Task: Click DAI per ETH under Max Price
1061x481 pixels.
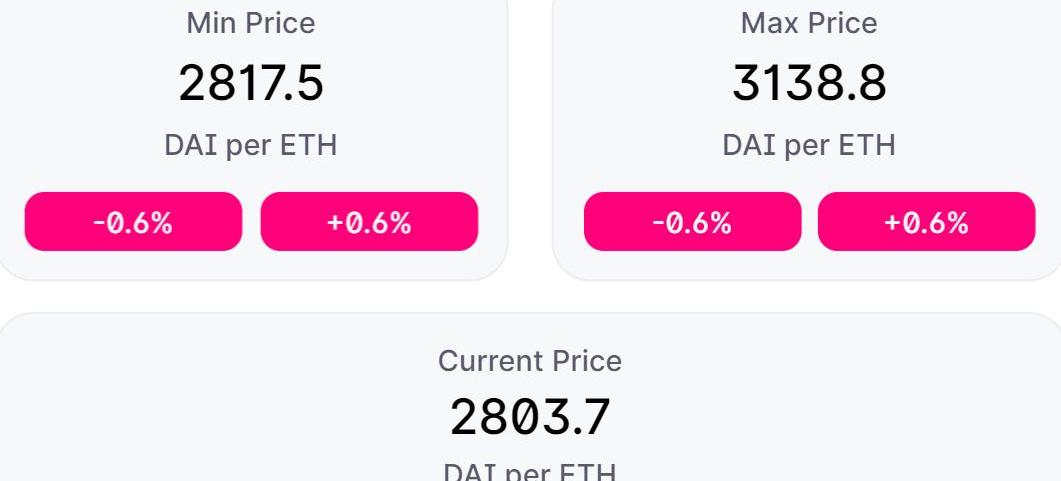Action: pyautogui.click(x=809, y=145)
